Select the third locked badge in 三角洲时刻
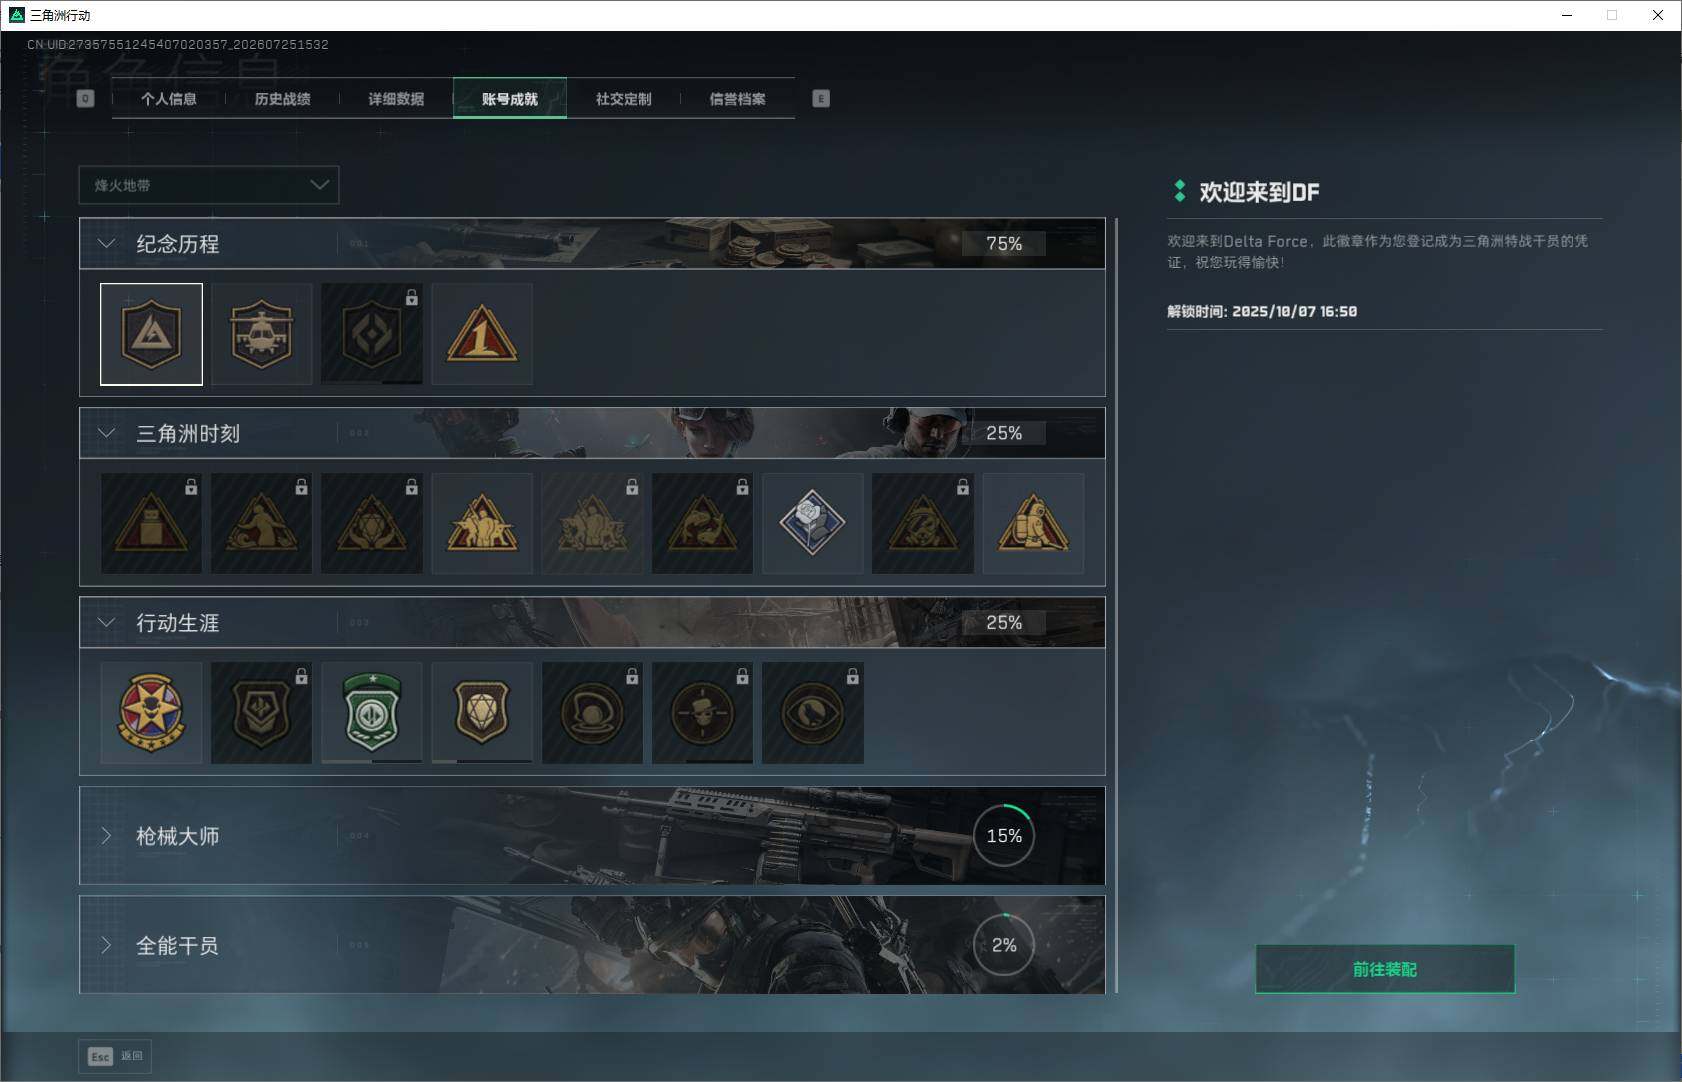 372,523
